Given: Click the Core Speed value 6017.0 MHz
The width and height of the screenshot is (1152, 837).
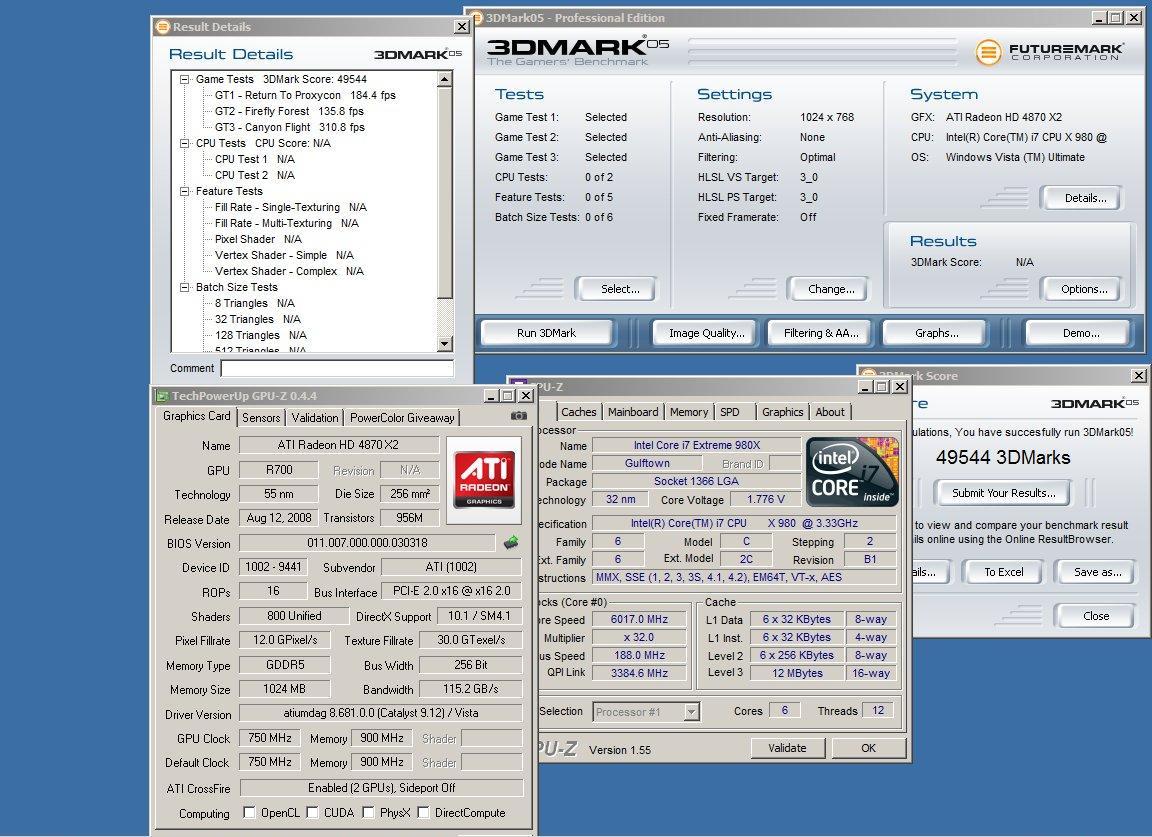Looking at the screenshot, I should (639, 619).
